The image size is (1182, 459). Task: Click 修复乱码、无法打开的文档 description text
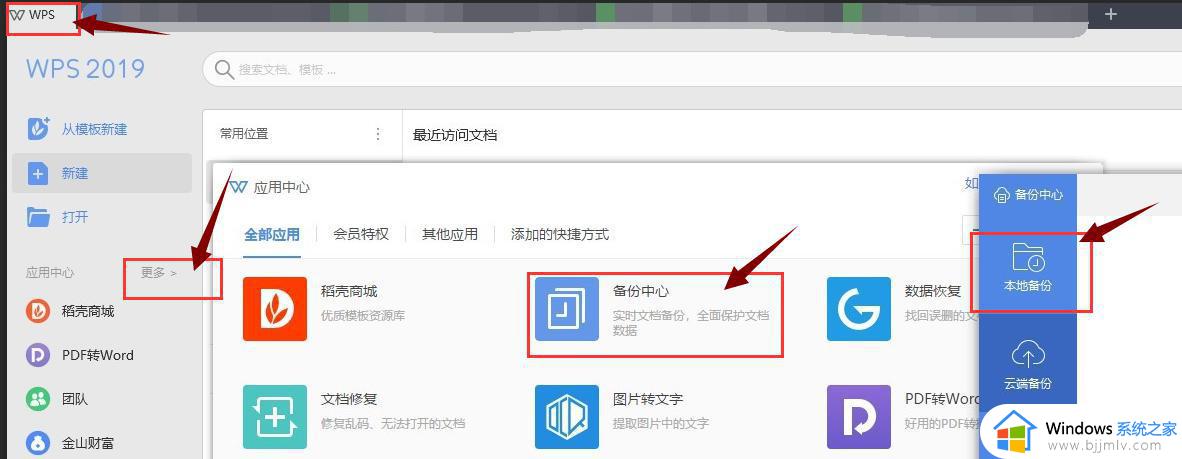(393, 424)
